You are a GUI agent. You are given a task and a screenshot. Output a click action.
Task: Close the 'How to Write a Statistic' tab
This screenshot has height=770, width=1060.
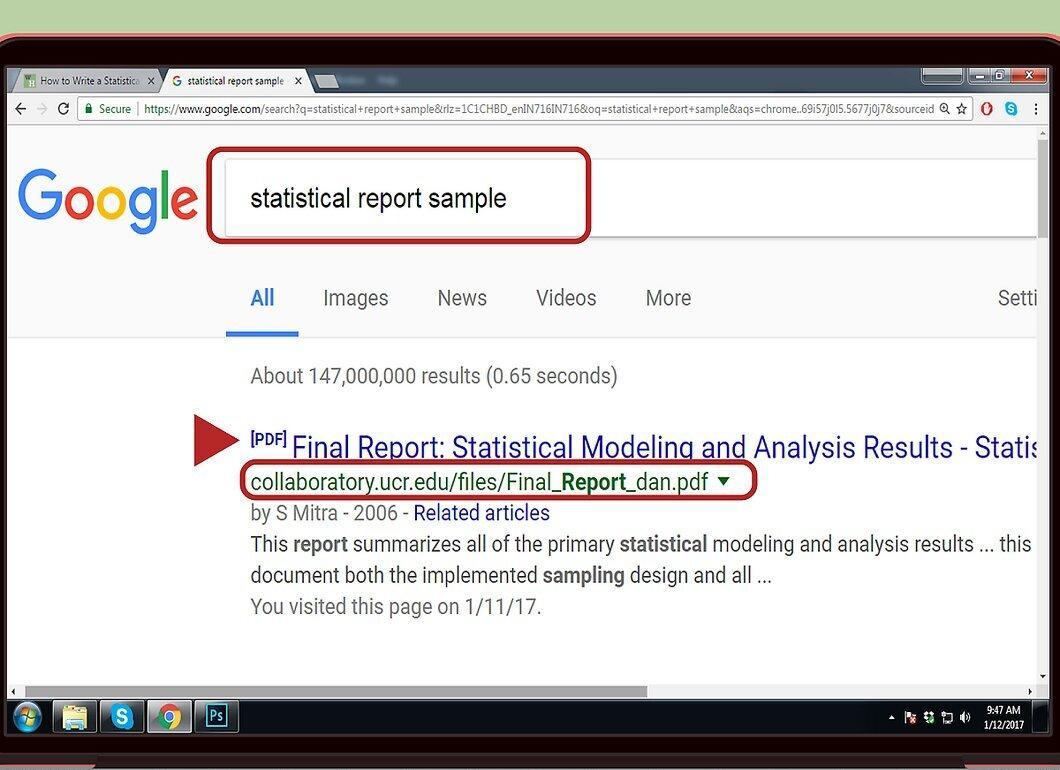click(151, 81)
